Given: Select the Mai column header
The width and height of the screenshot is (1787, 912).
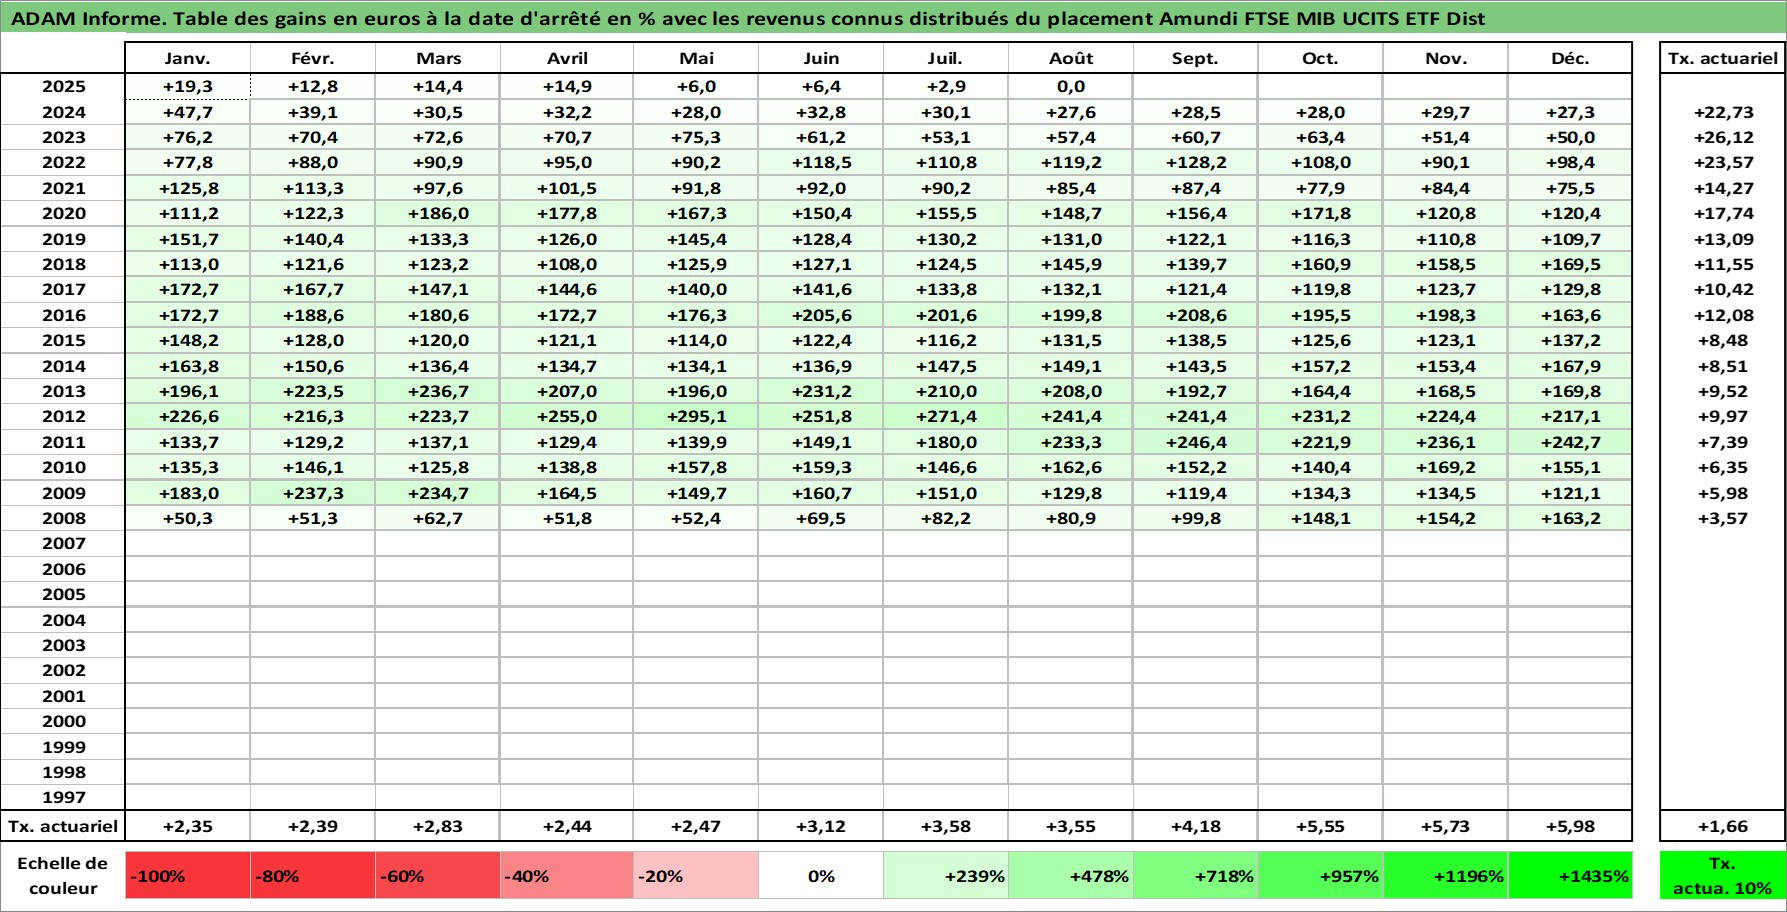Looking at the screenshot, I should [696, 58].
